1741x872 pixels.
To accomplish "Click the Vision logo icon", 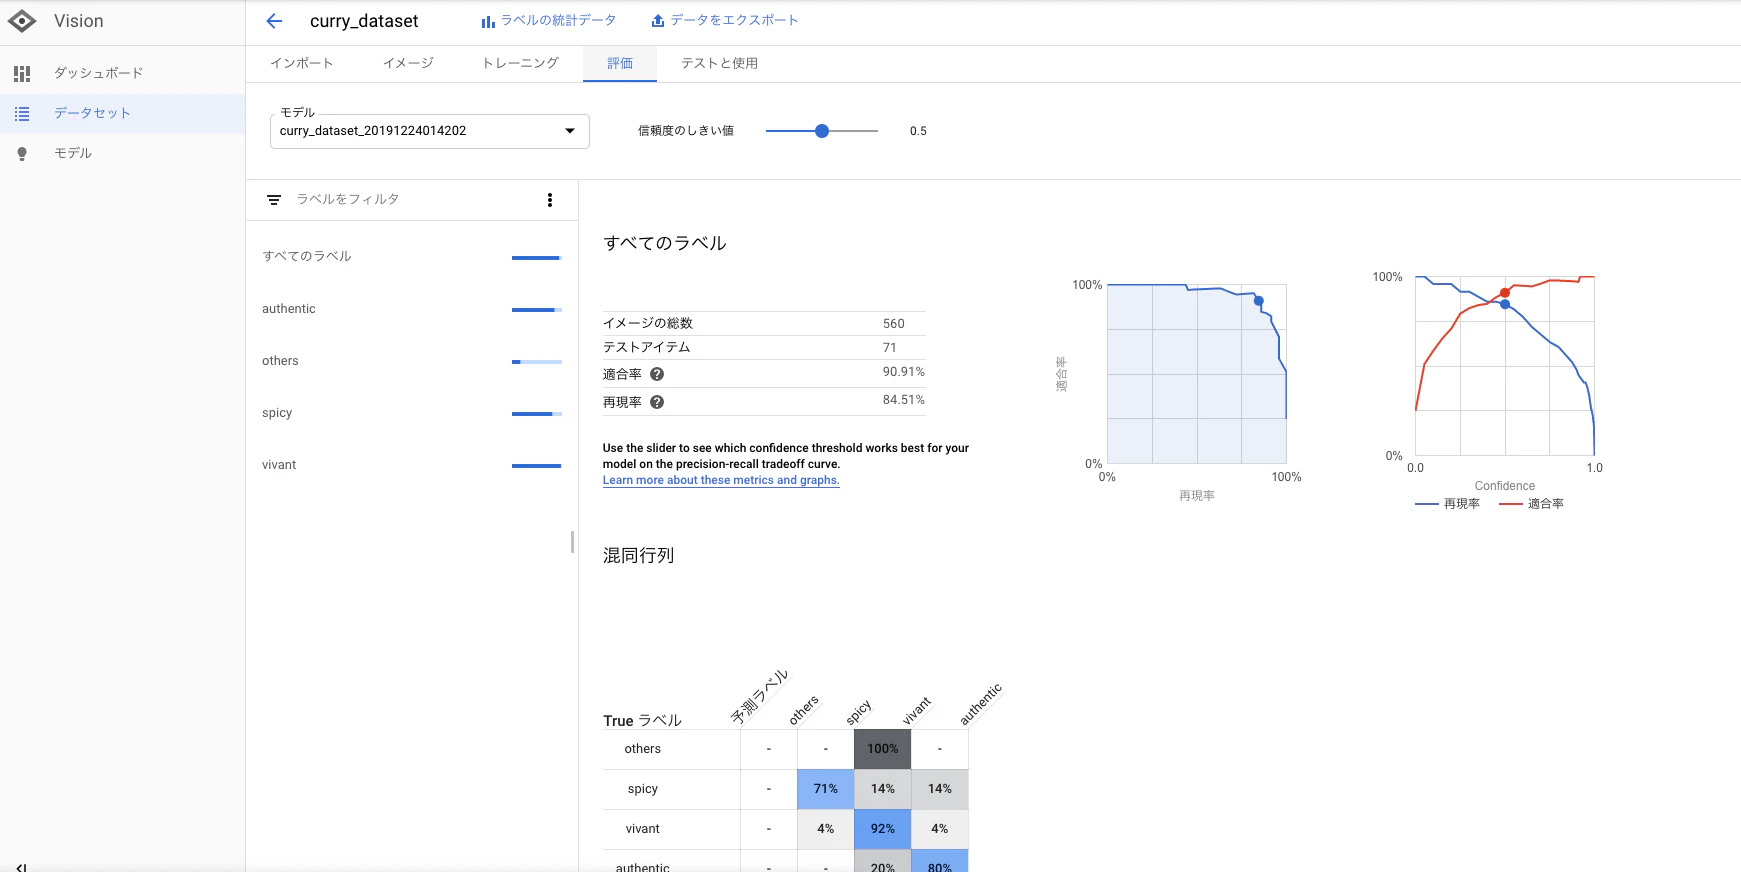I will [x=22, y=21].
